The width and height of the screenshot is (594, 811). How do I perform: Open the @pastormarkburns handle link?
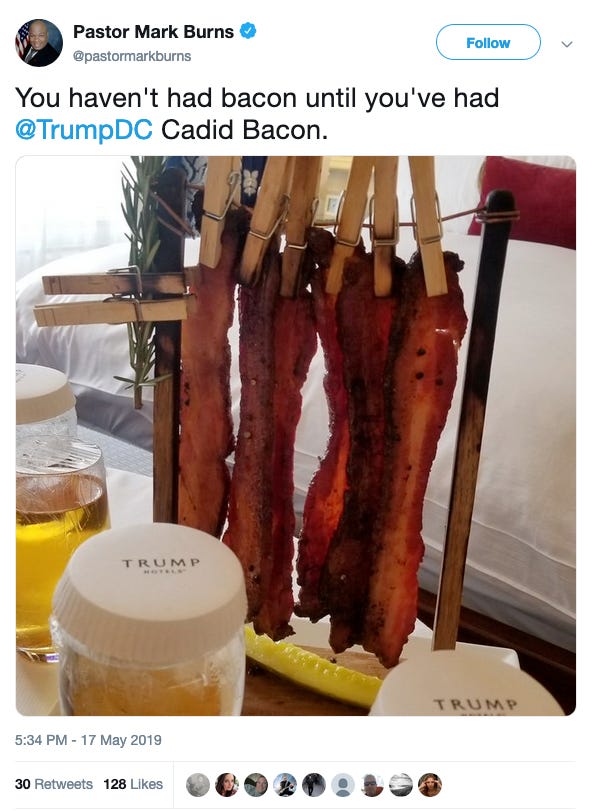click(x=132, y=56)
